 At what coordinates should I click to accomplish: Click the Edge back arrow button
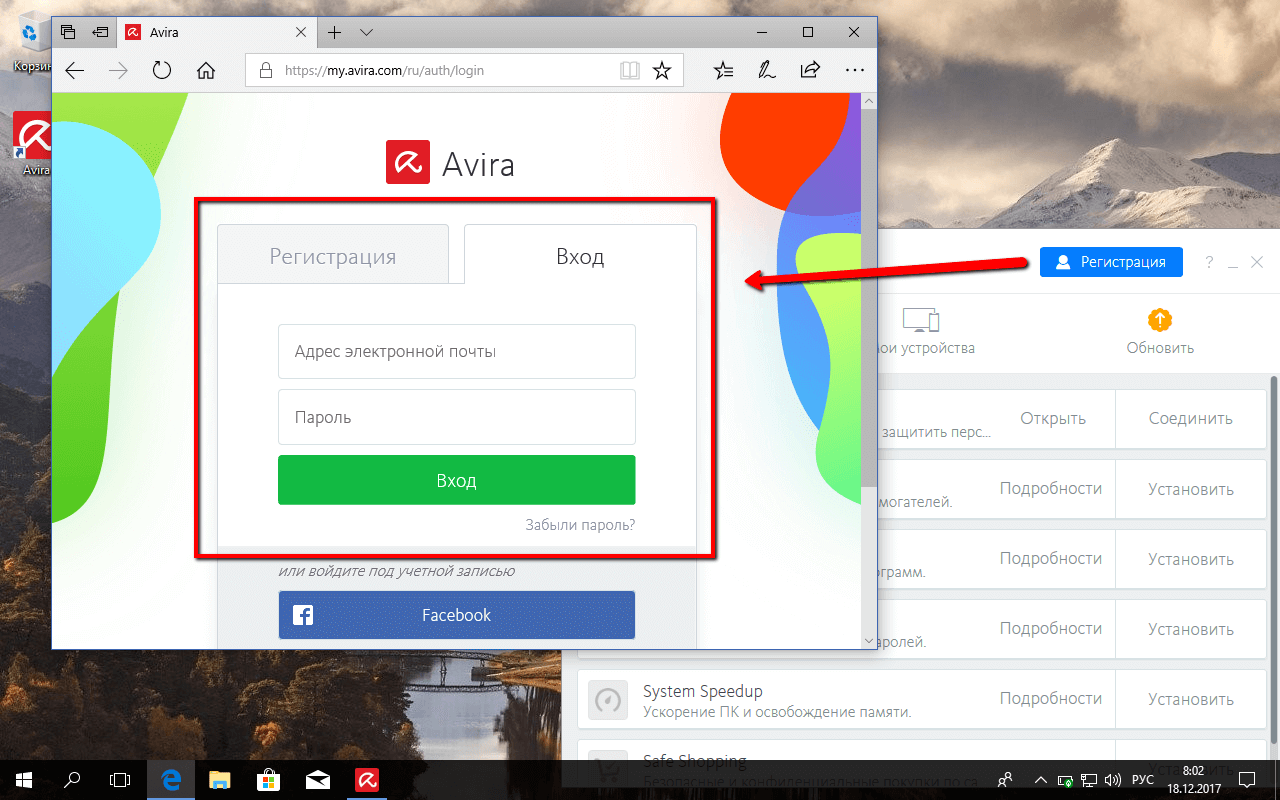coord(75,71)
